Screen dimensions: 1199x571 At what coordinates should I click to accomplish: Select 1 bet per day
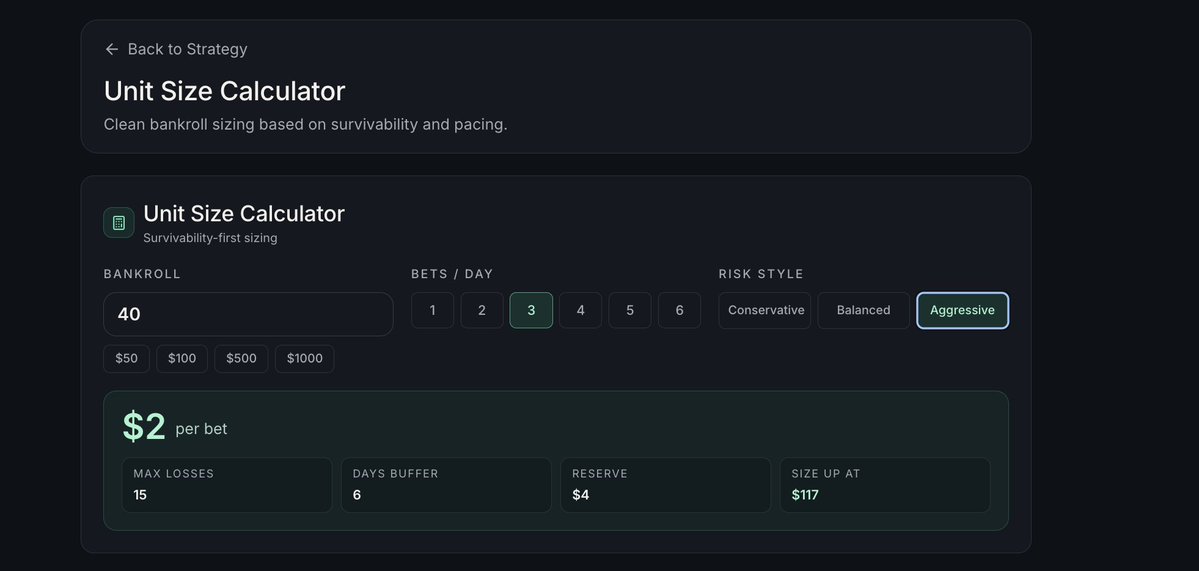tap(433, 310)
